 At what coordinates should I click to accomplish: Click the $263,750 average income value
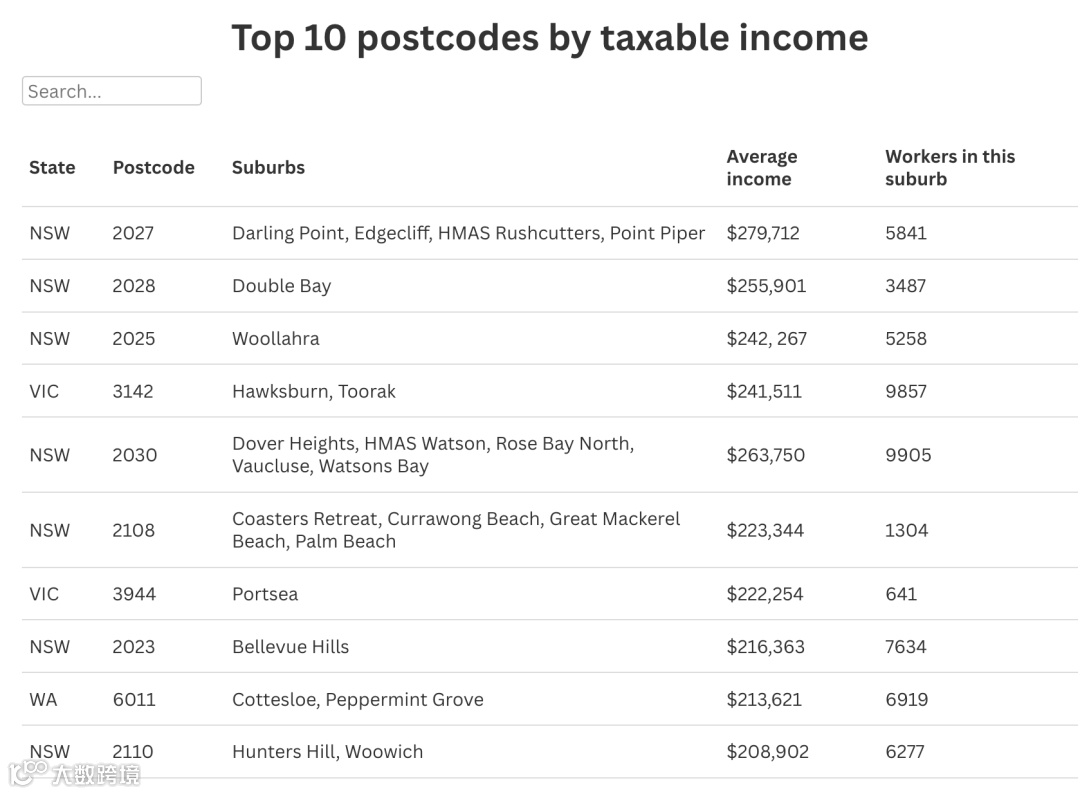point(765,455)
